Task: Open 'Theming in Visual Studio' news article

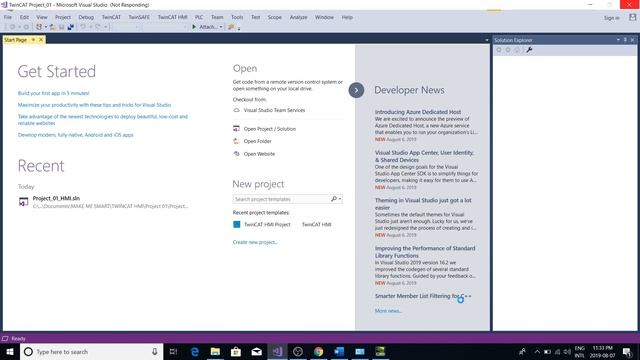Action: (423, 204)
